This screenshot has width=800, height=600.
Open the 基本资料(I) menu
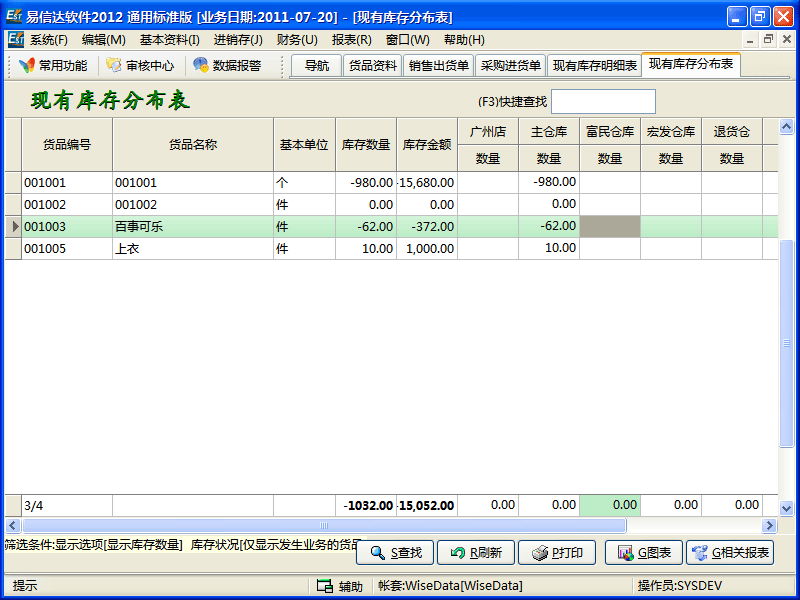click(x=169, y=40)
